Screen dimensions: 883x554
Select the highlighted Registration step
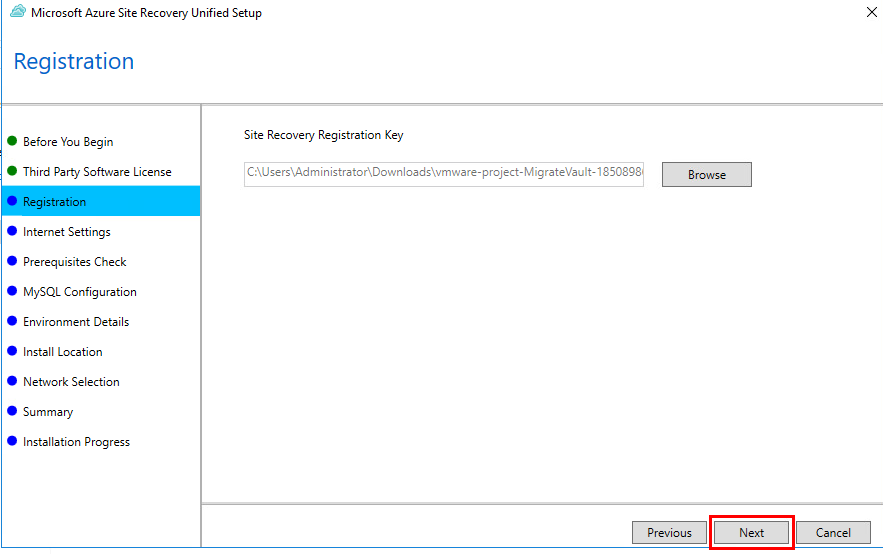pyautogui.click(x=101, y=202)
